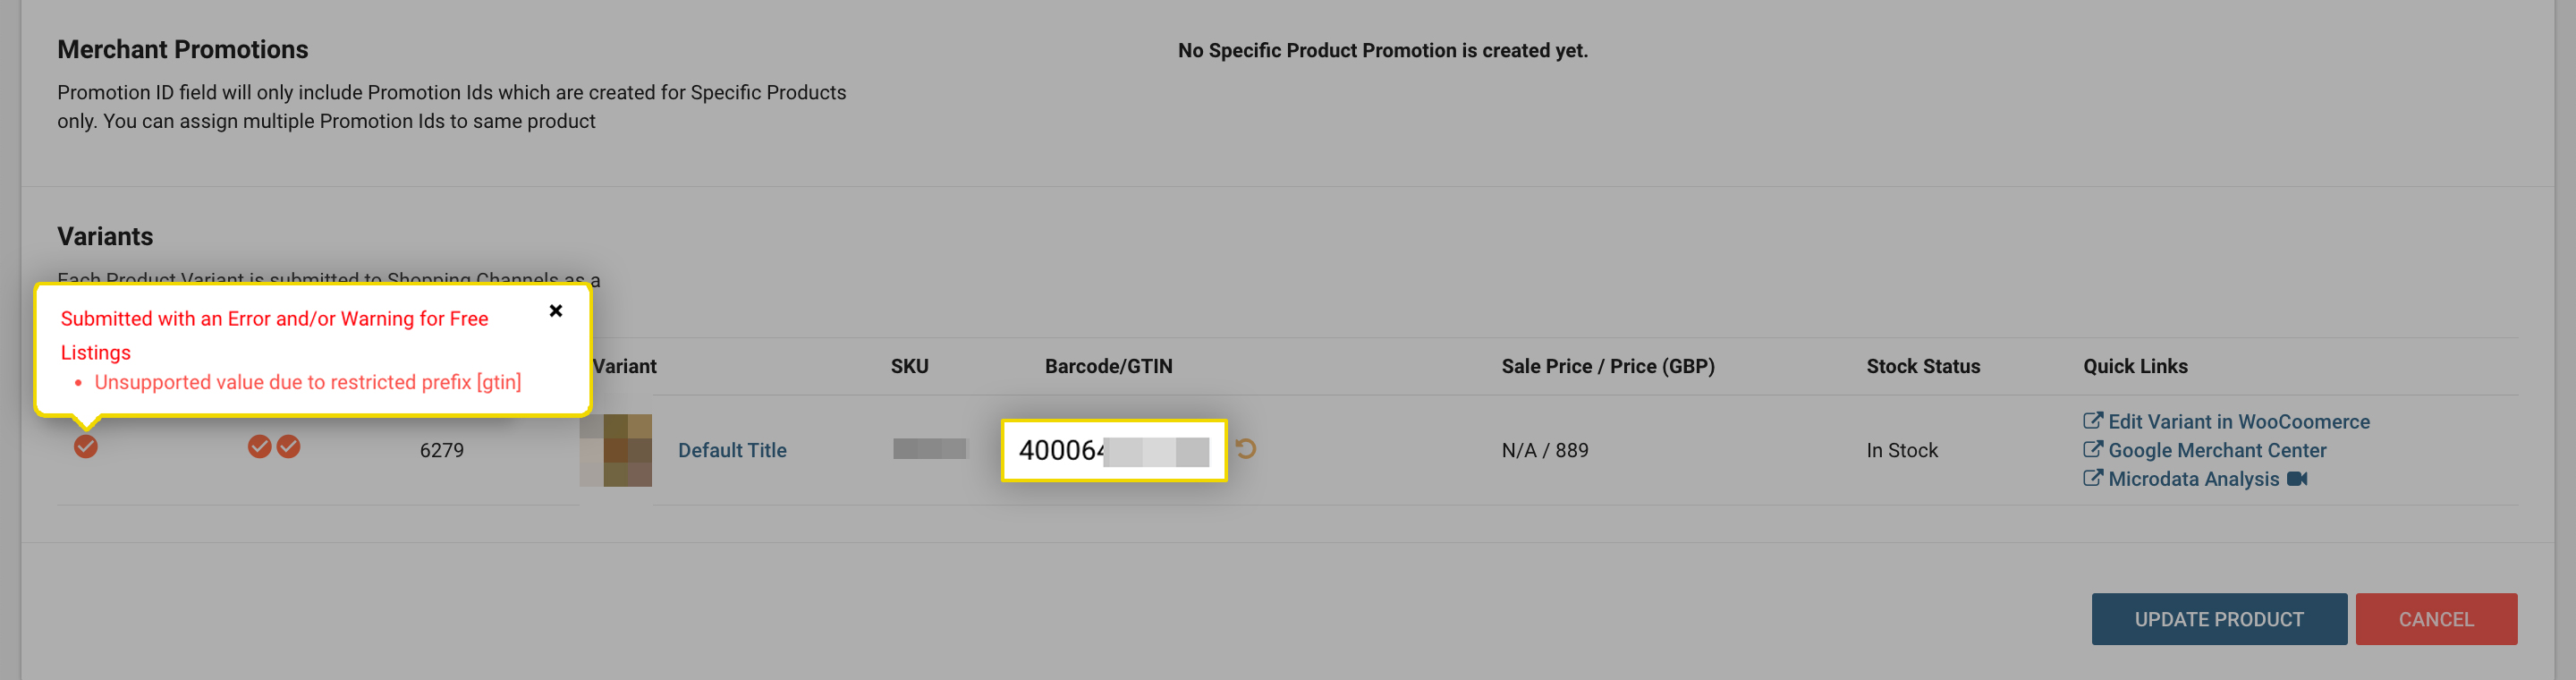
Task: Click the Stock Status column header
Action: [1923, 366]
